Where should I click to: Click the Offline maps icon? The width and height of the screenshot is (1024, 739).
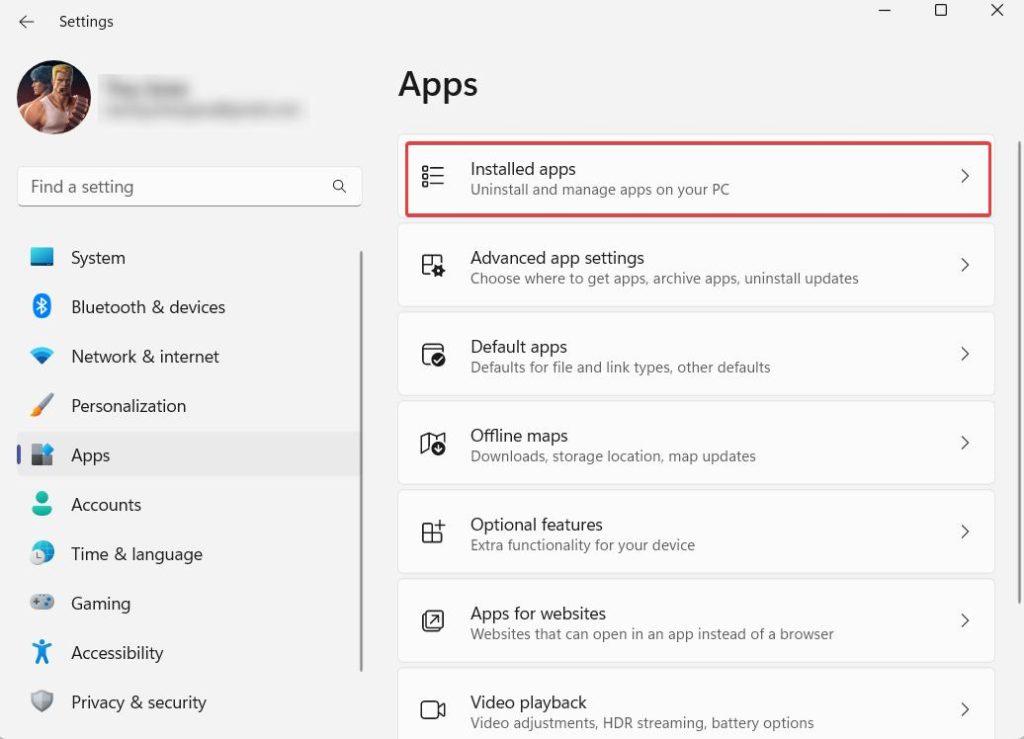[x=433, y=443]
